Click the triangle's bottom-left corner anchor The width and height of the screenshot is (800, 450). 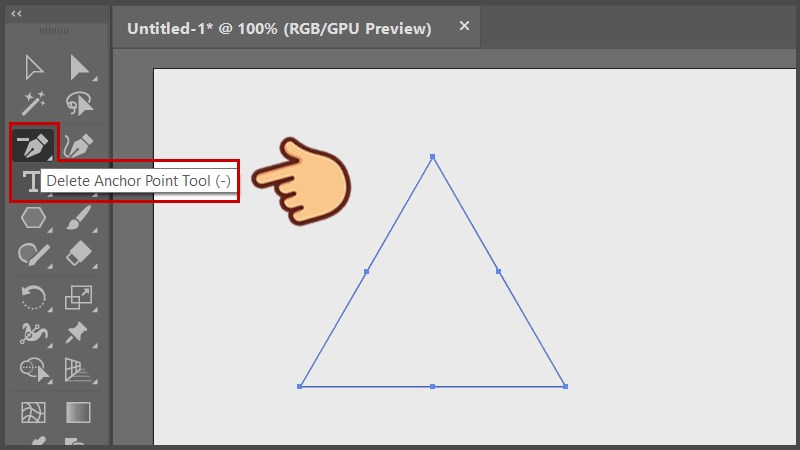[299, 386]
